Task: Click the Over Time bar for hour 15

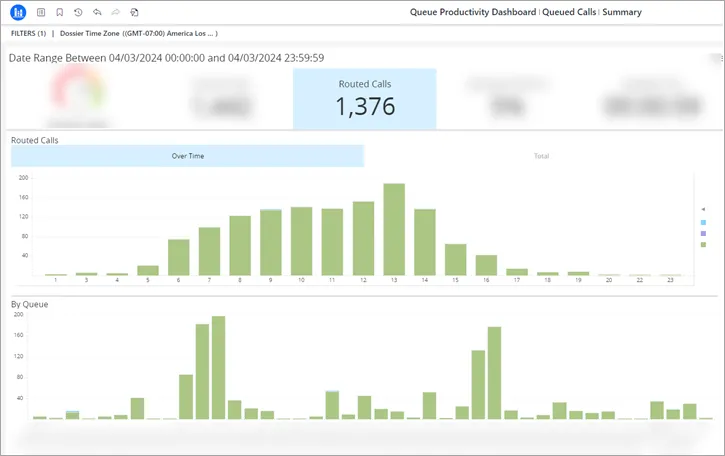Action: coord(455,259)
